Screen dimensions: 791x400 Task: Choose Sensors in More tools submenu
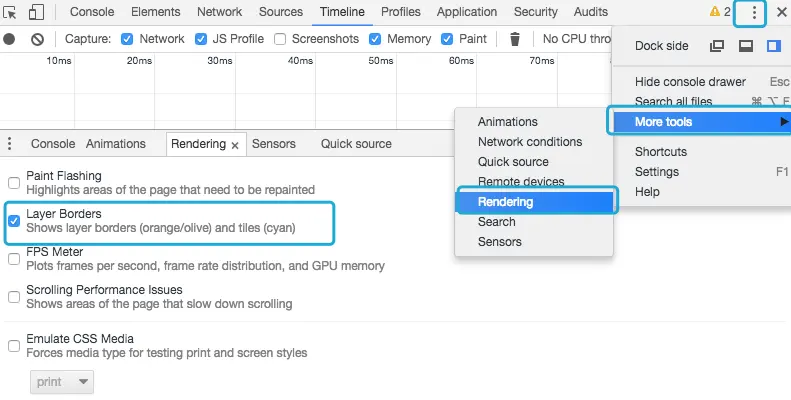point(534,242)
